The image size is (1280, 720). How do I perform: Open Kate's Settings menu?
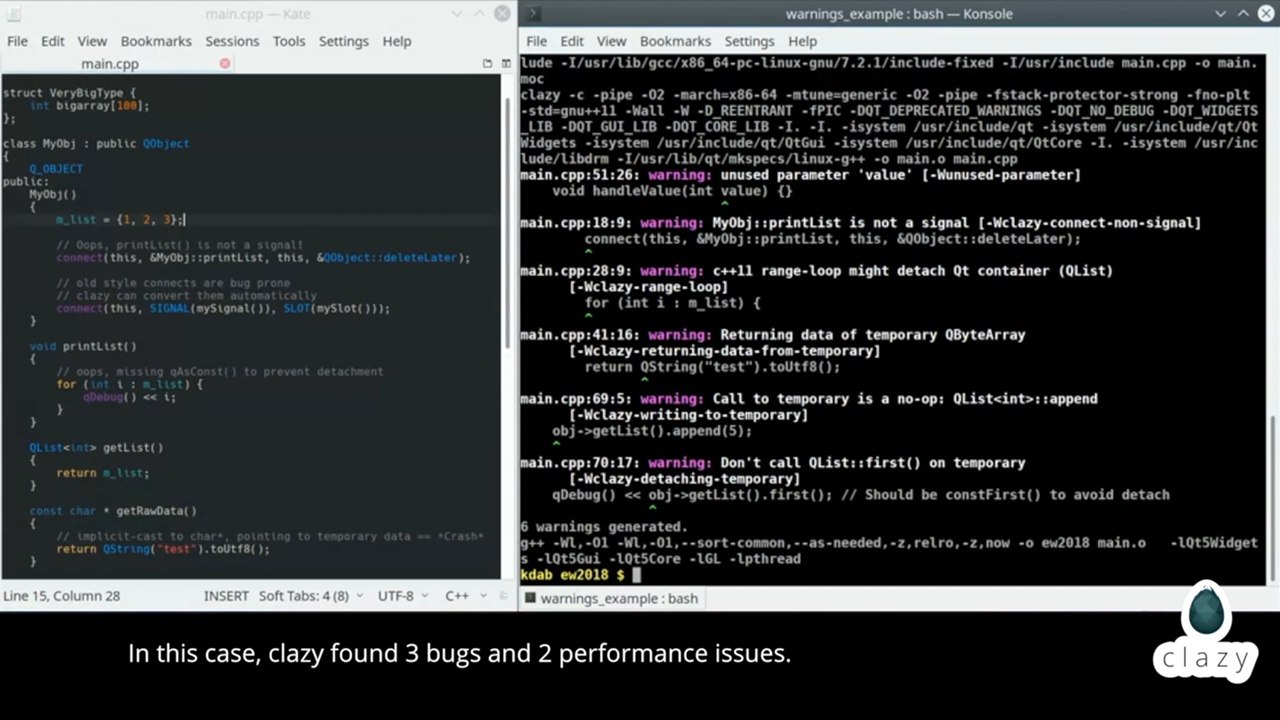pos(344,41)
